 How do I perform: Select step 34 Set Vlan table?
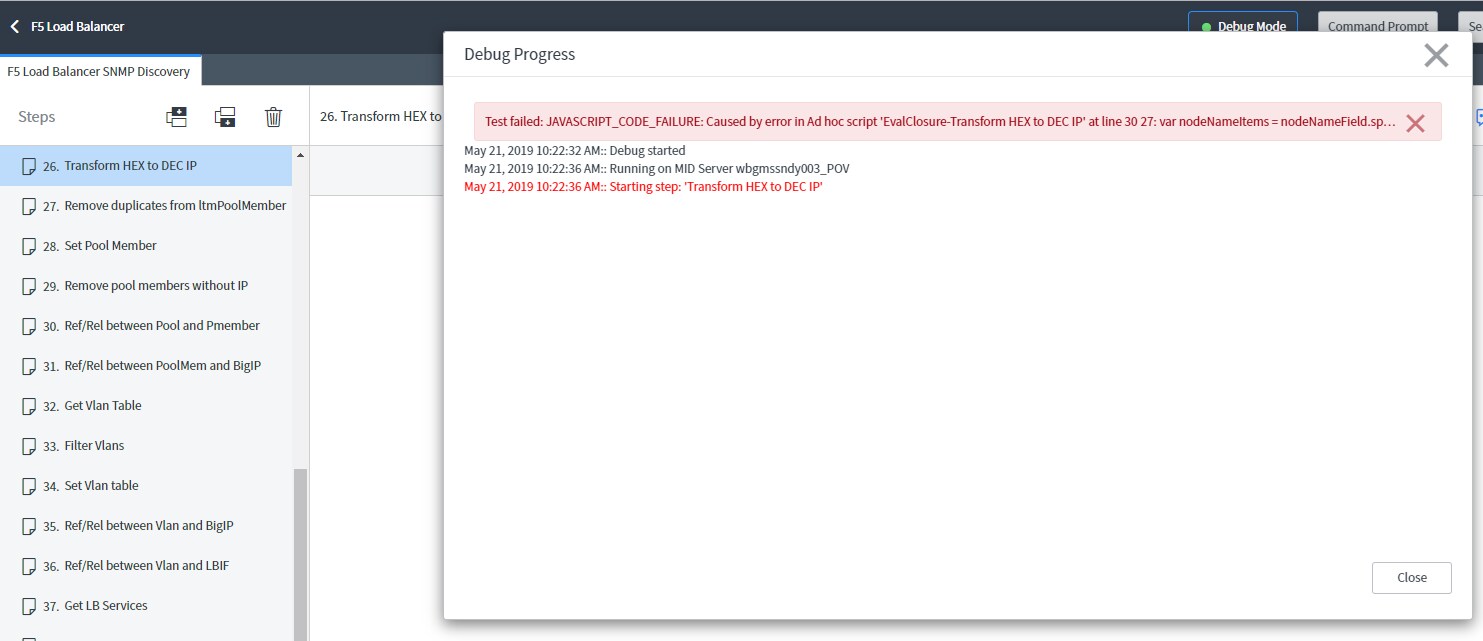tap(146, 485)
